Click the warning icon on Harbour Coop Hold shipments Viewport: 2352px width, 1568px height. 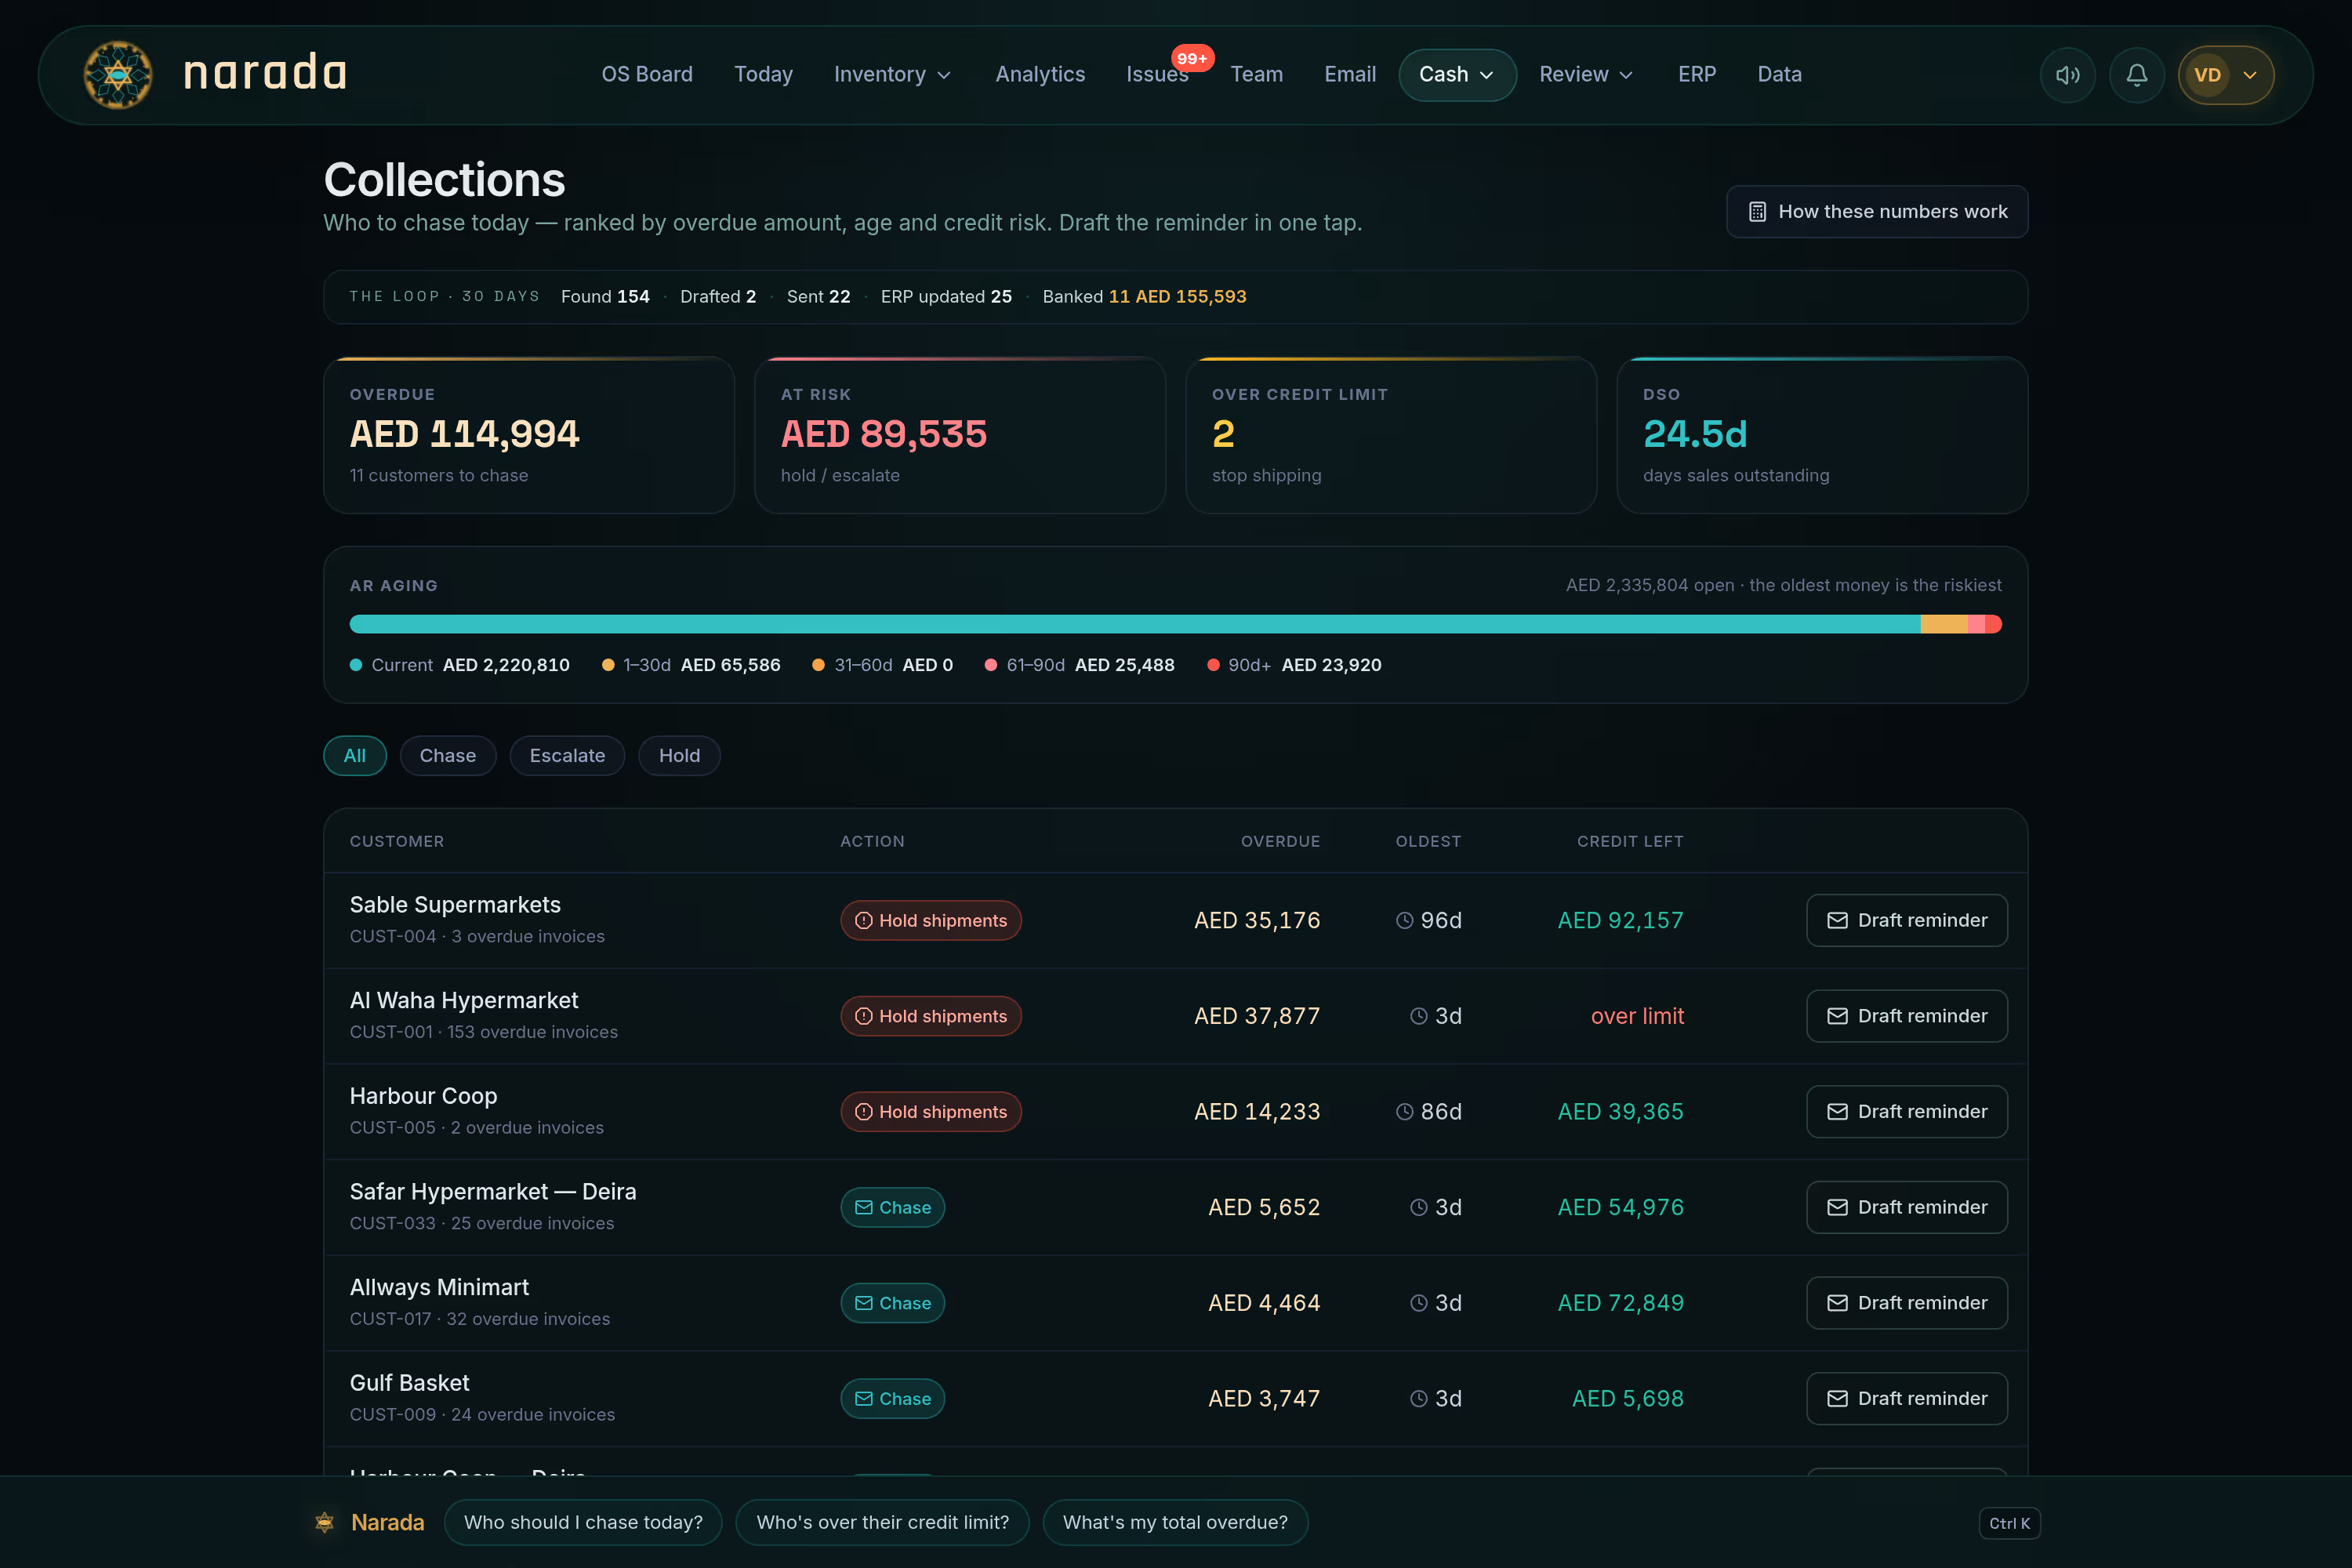[863, 1112]
